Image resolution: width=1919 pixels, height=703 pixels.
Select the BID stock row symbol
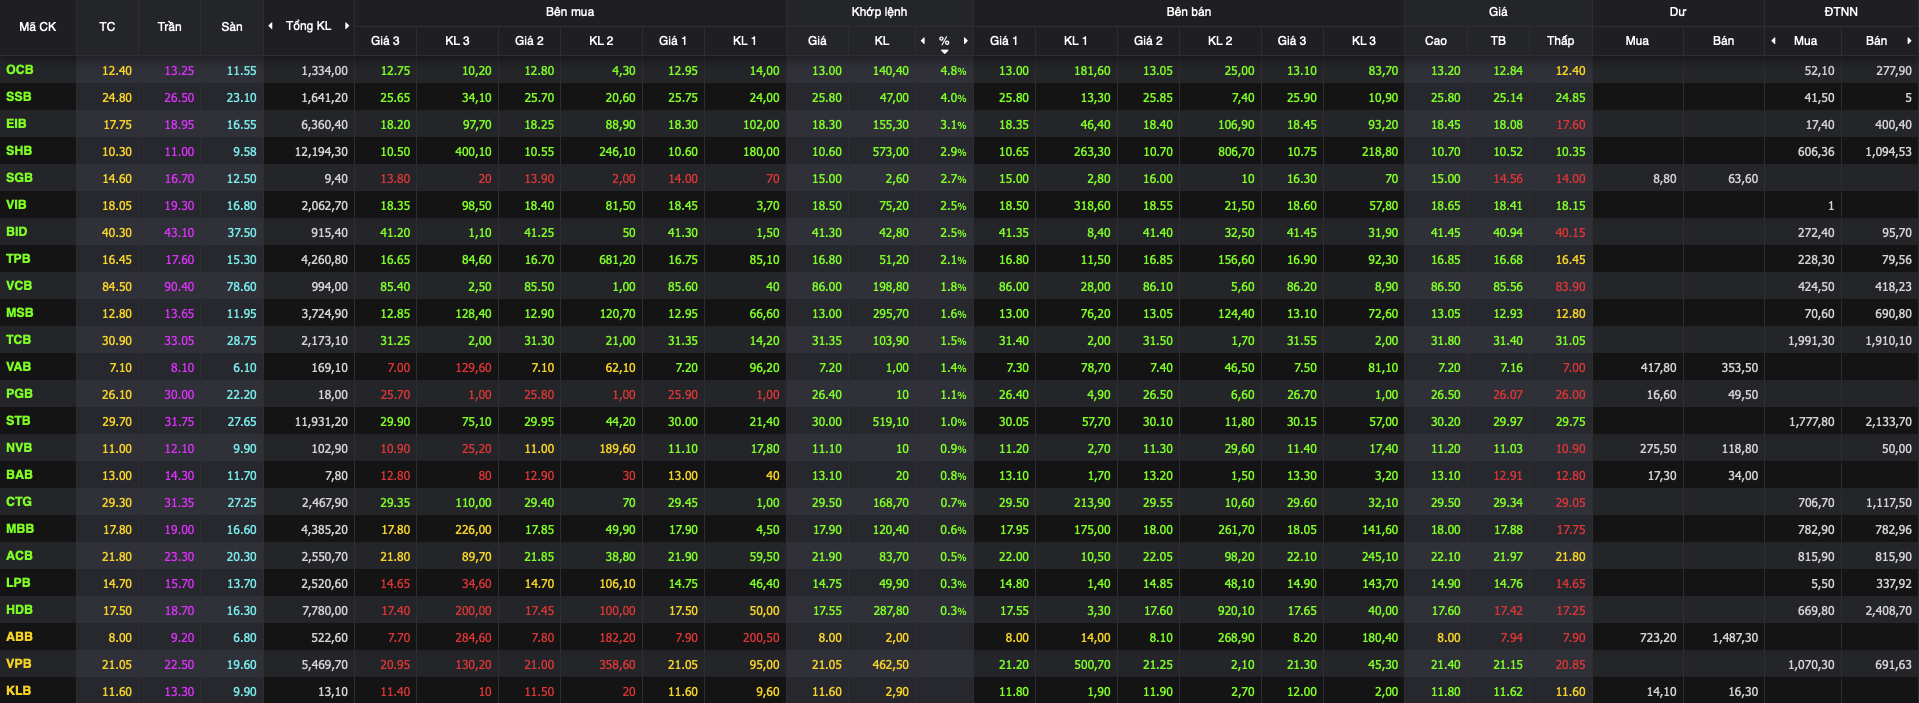point(17,232)
